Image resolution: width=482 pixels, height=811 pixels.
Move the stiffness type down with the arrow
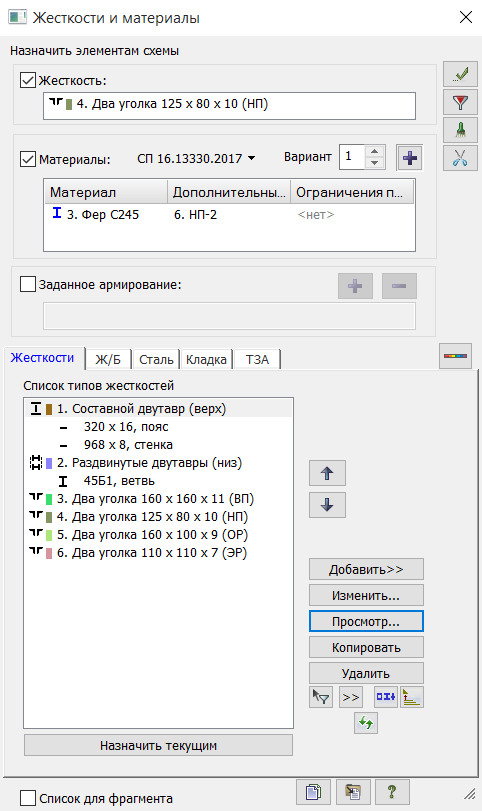pyautogui.click(x=327, y=505)
